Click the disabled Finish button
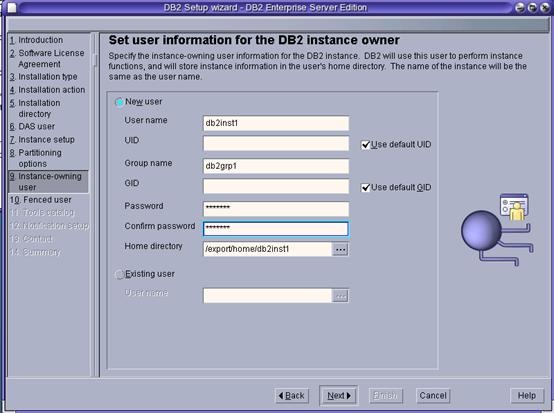The image size is (554, 413). [x=385, y=396]
